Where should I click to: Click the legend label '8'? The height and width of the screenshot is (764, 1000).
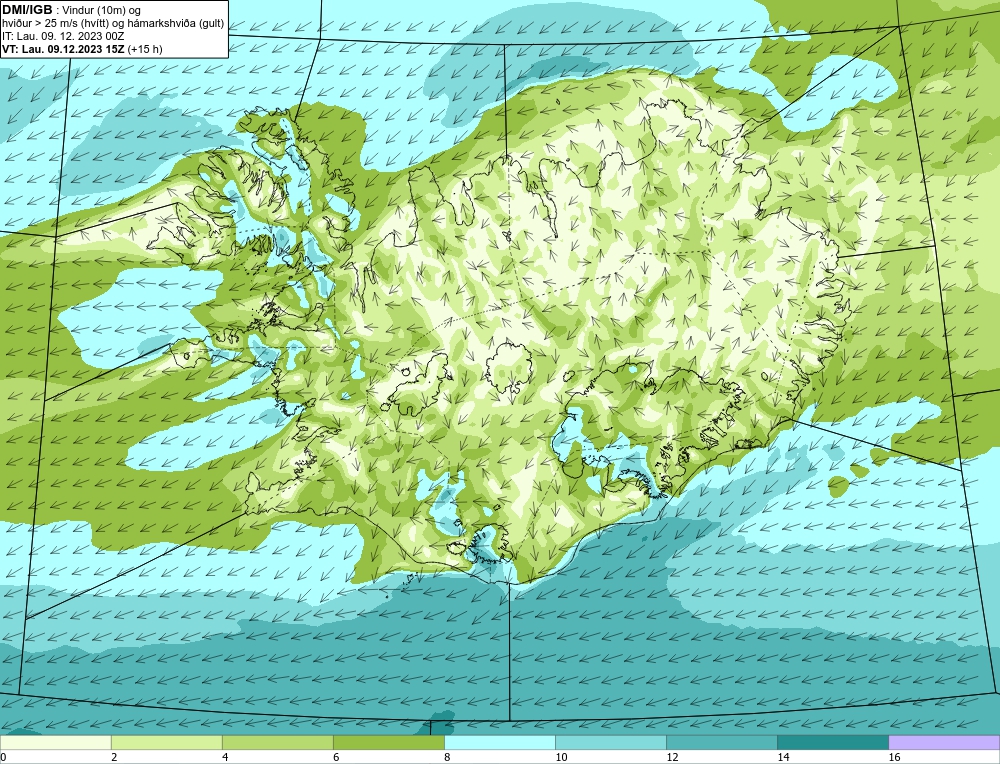pos(447,757)
